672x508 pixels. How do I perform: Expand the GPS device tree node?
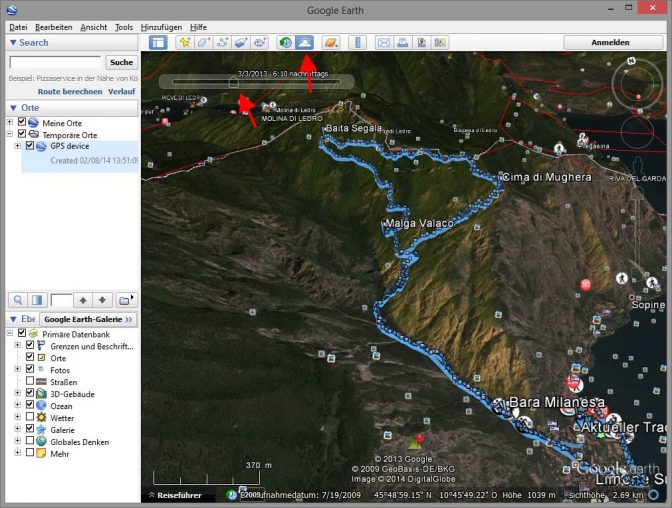tap(18, 146)
